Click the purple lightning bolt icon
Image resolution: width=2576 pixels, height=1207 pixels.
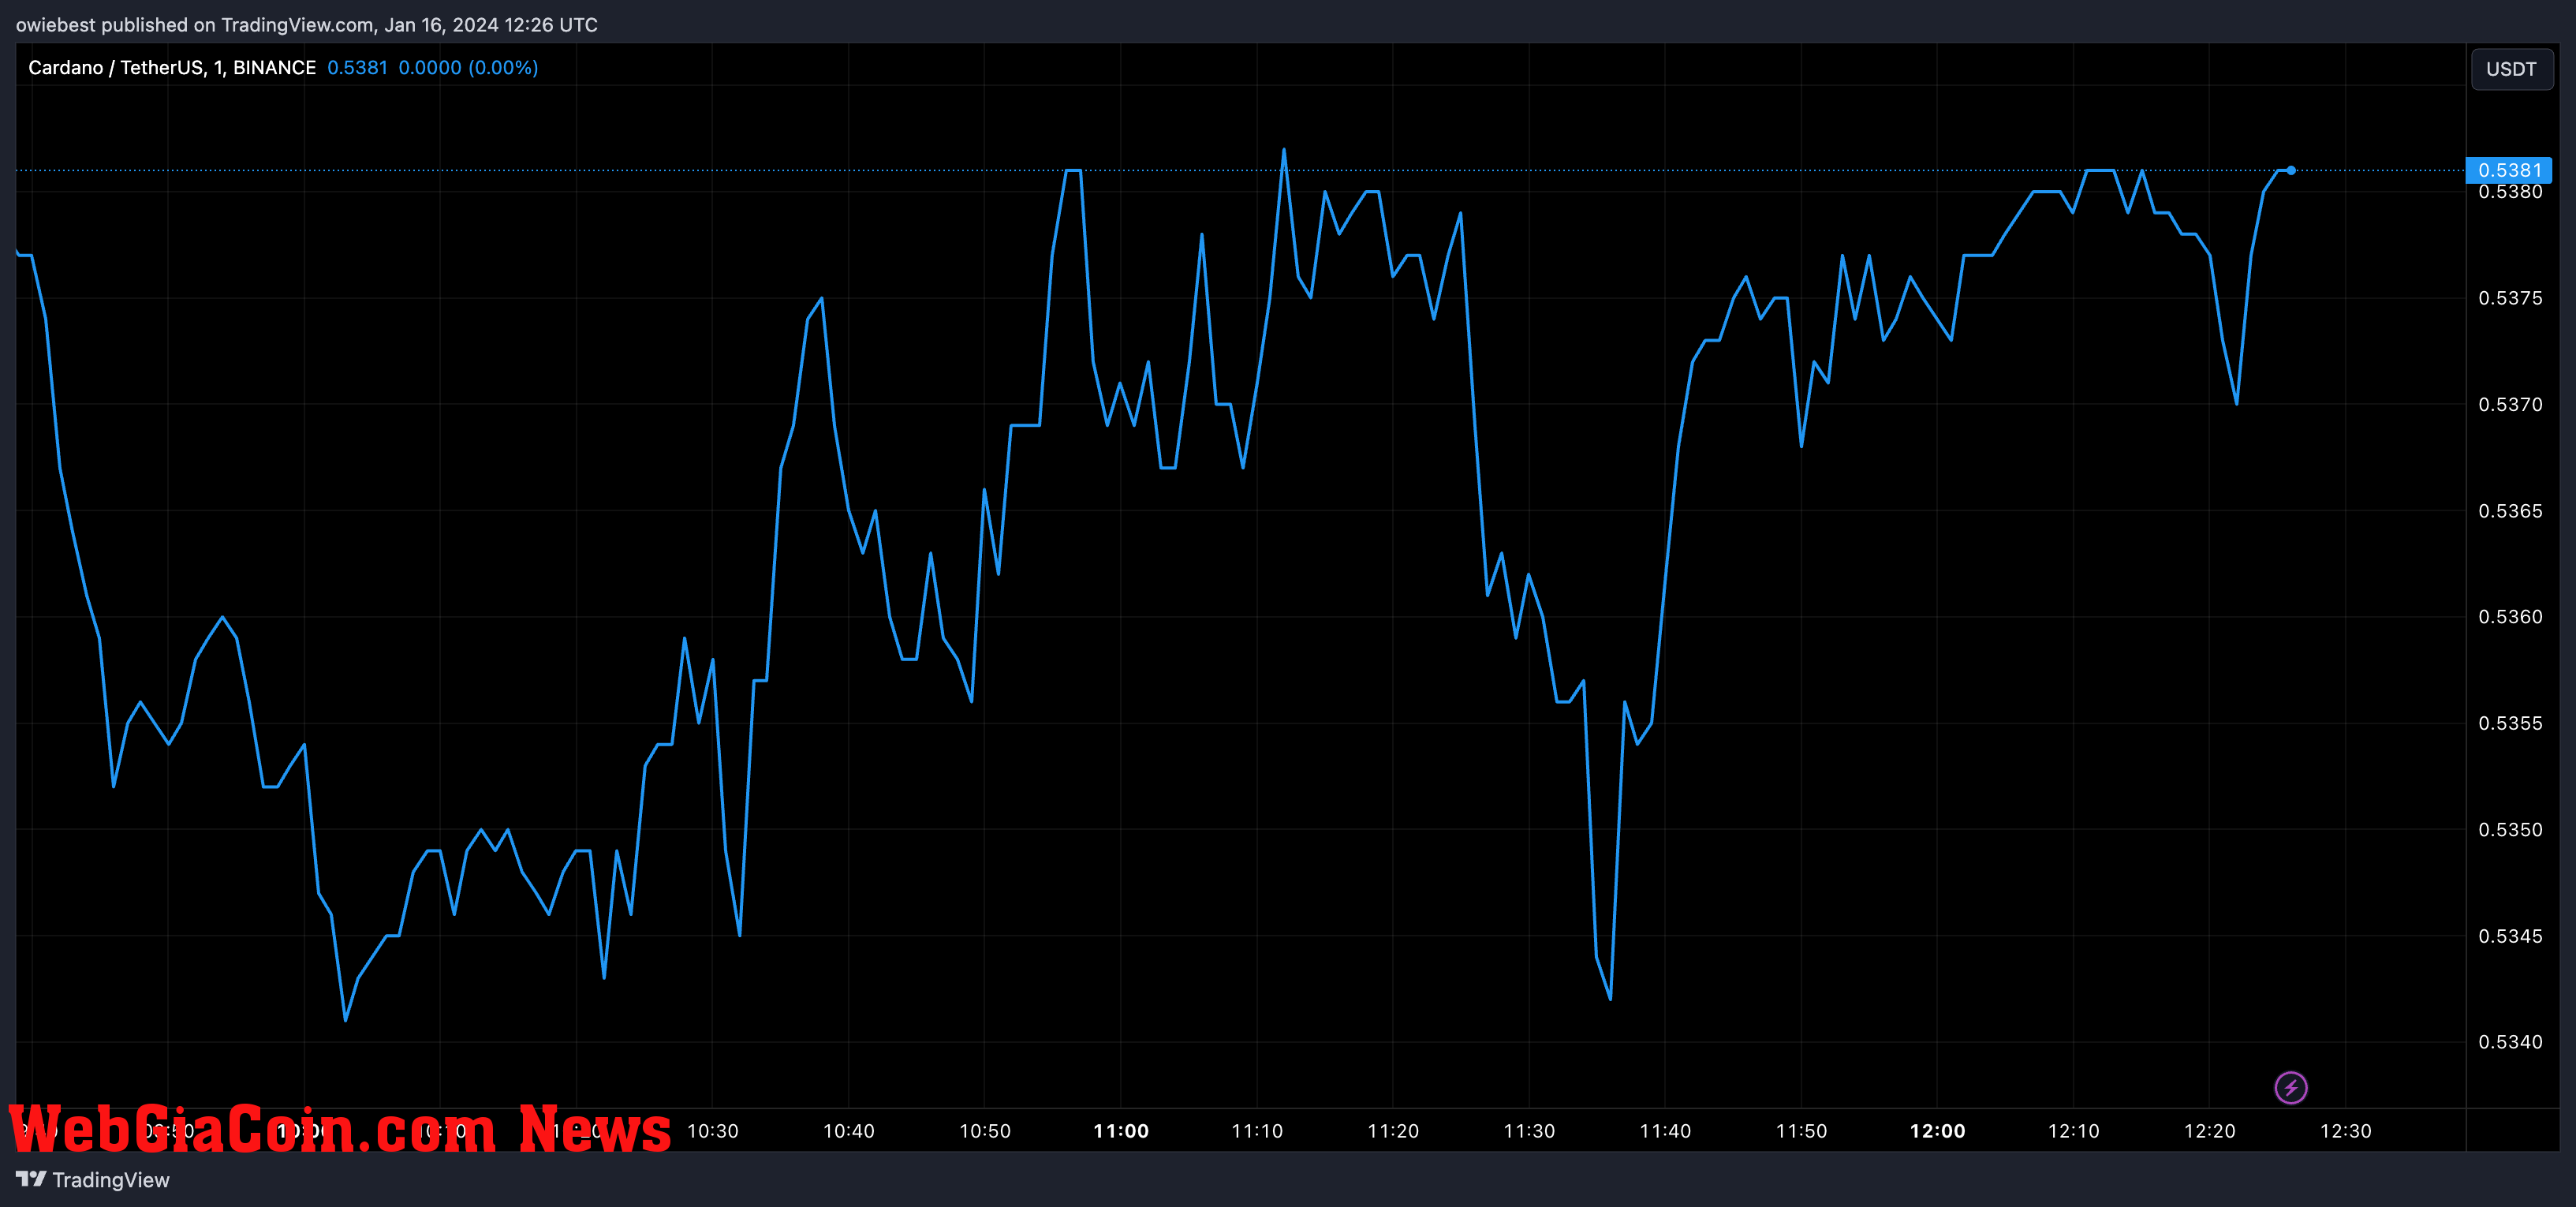(2290, 1087)
